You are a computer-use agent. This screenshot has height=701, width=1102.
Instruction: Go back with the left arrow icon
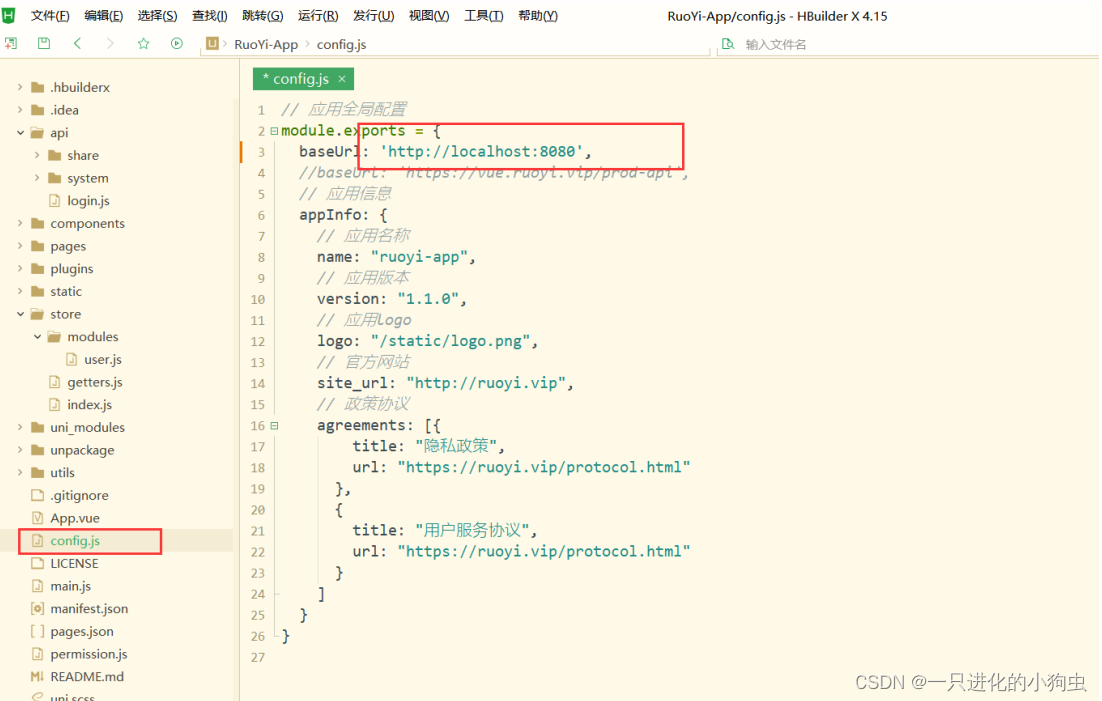pos(77,44)
